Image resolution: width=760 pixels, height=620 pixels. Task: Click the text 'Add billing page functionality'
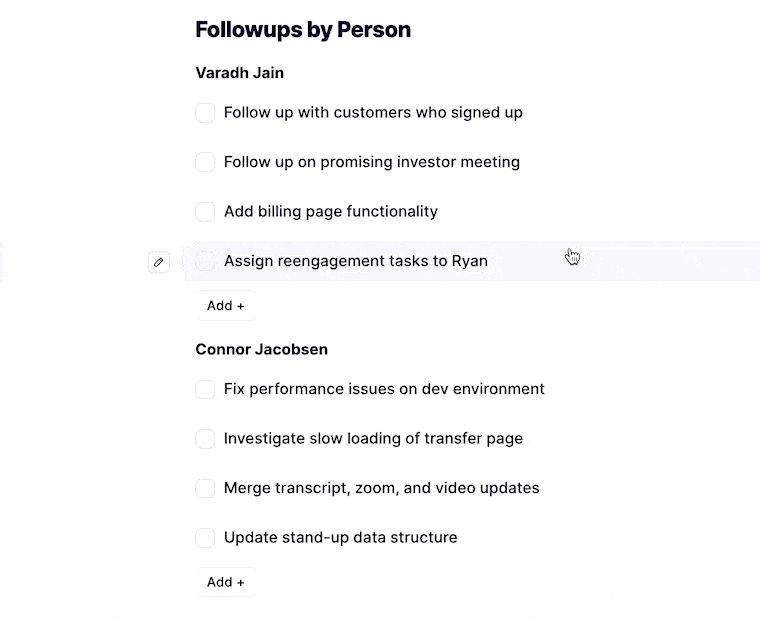(331, 212)
